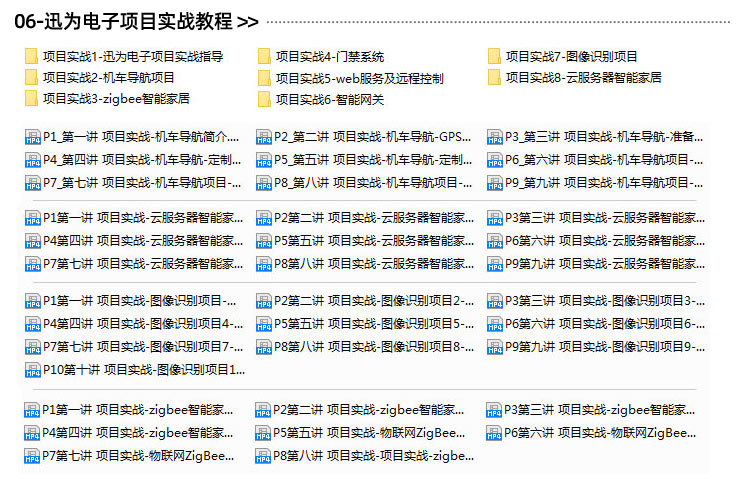Click MP4 icon of P5_第五讲 机车导航-定制
This screenshot has width=750, height=479.
click(264, 160)
